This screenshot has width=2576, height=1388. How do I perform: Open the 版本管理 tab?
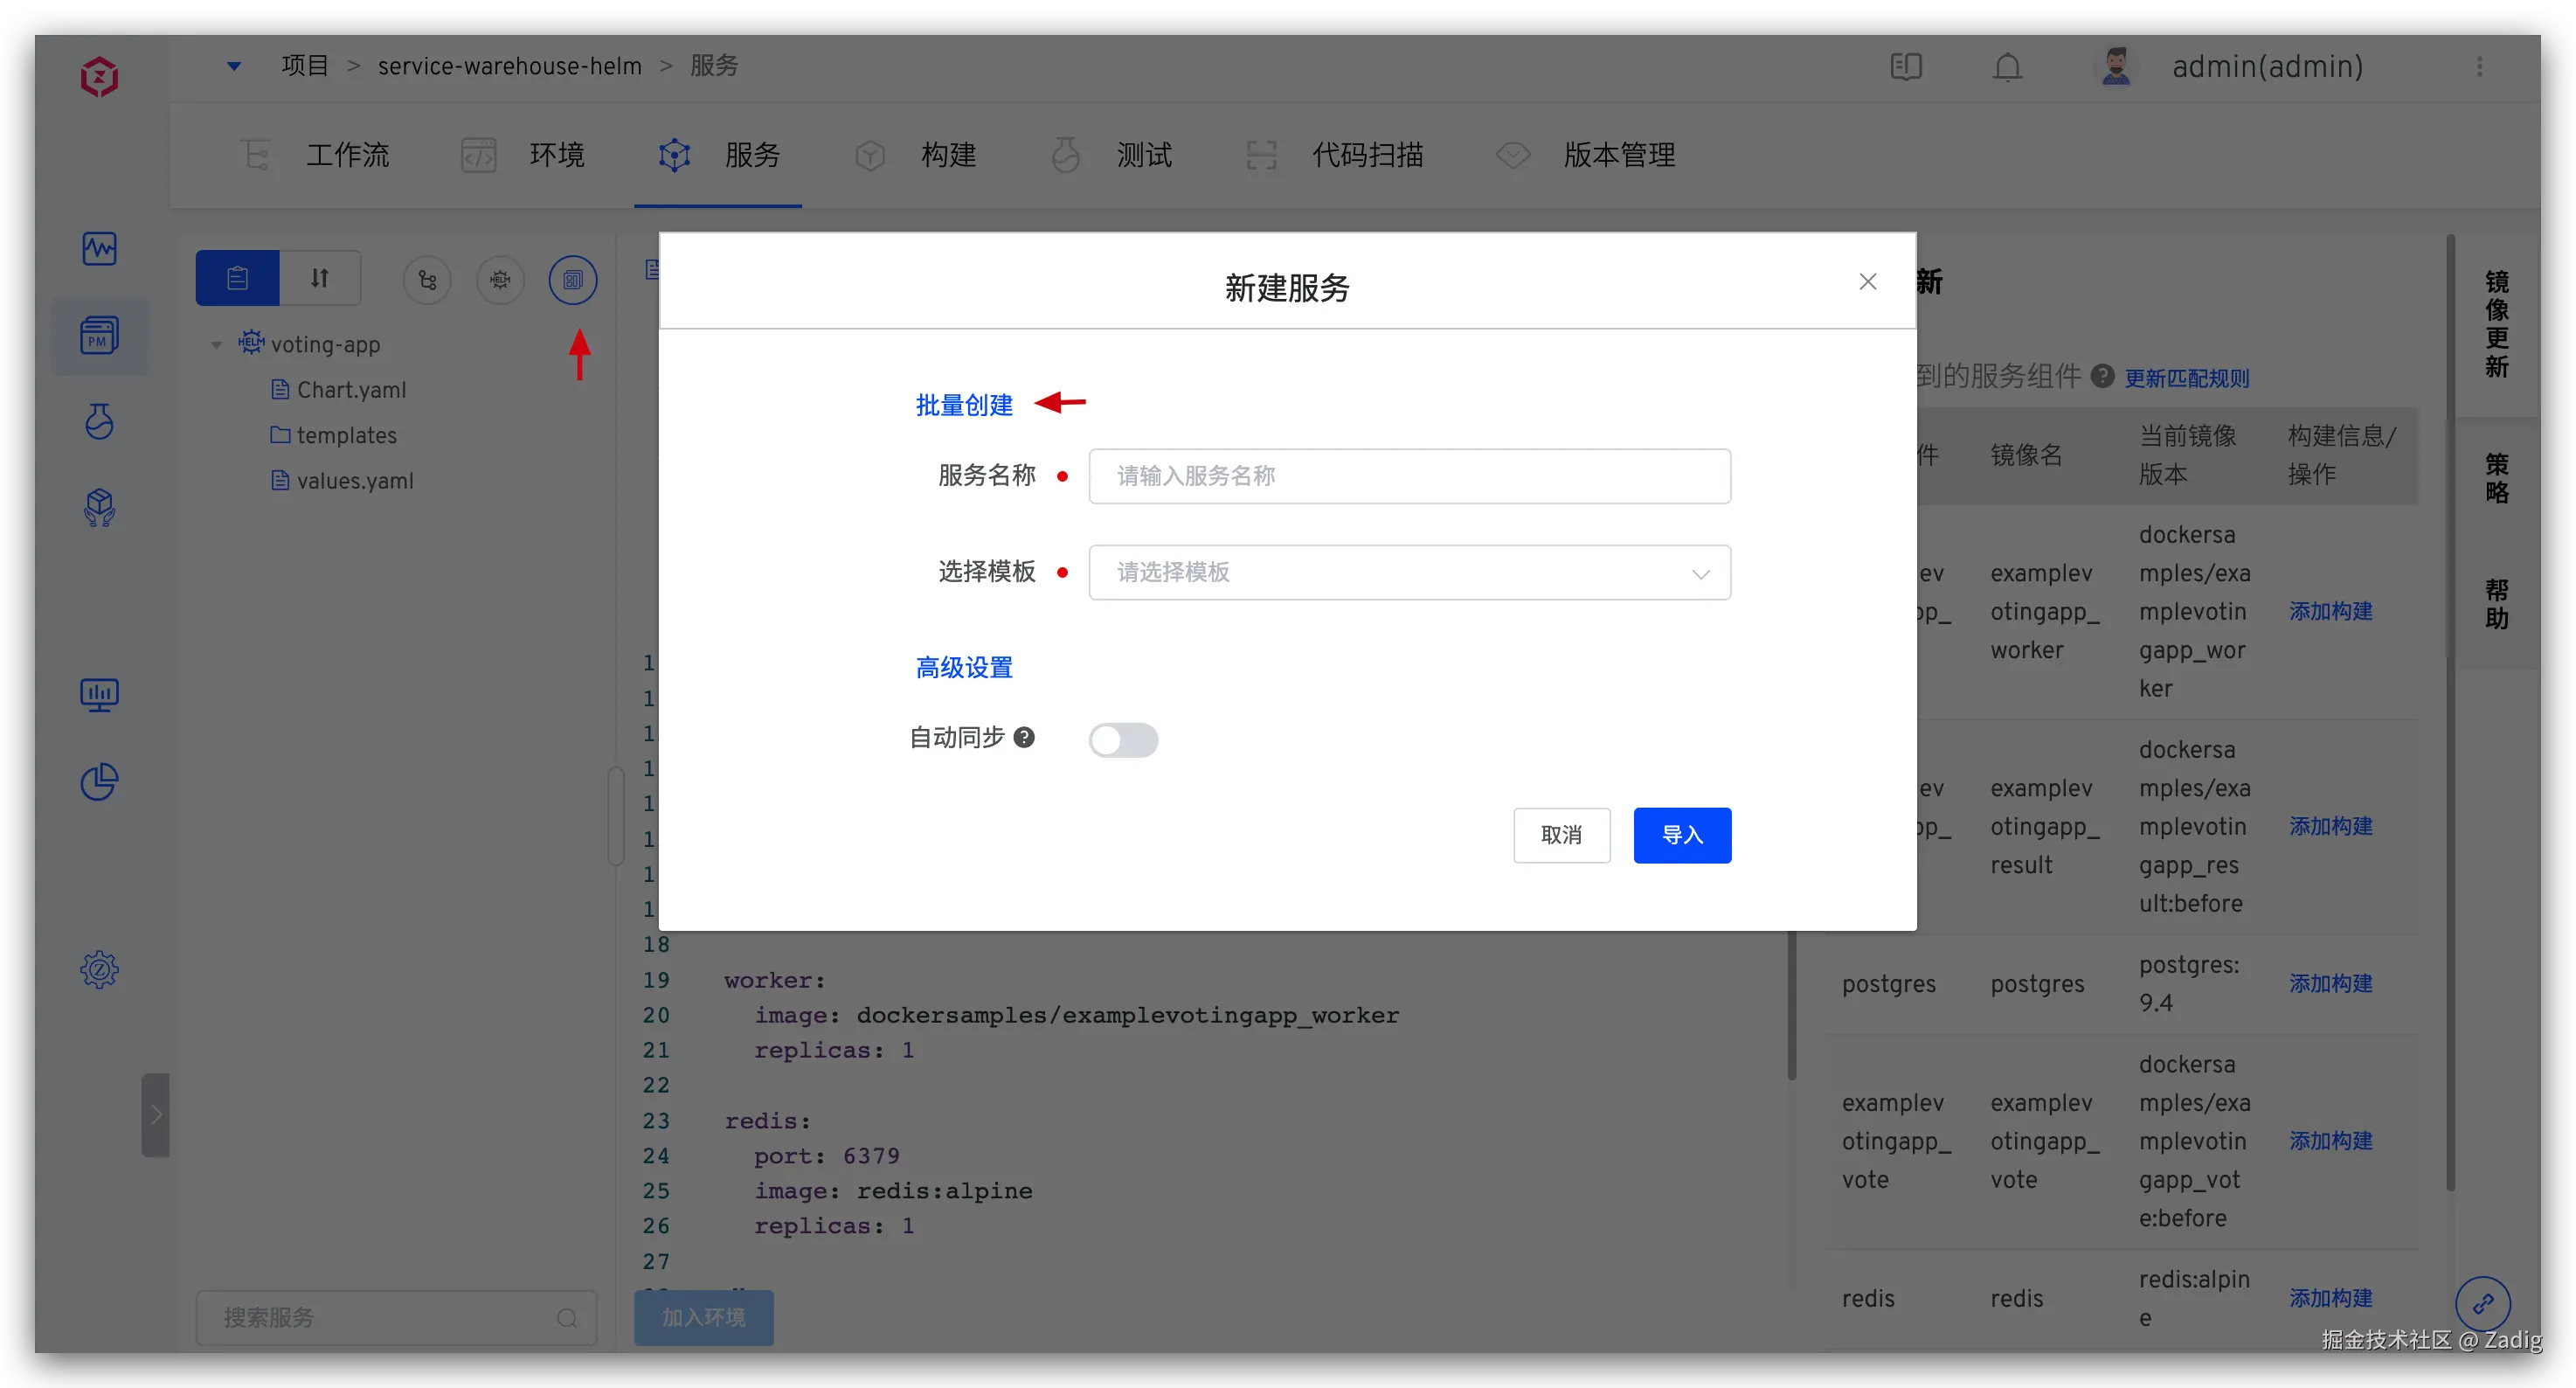(1586, 155)
